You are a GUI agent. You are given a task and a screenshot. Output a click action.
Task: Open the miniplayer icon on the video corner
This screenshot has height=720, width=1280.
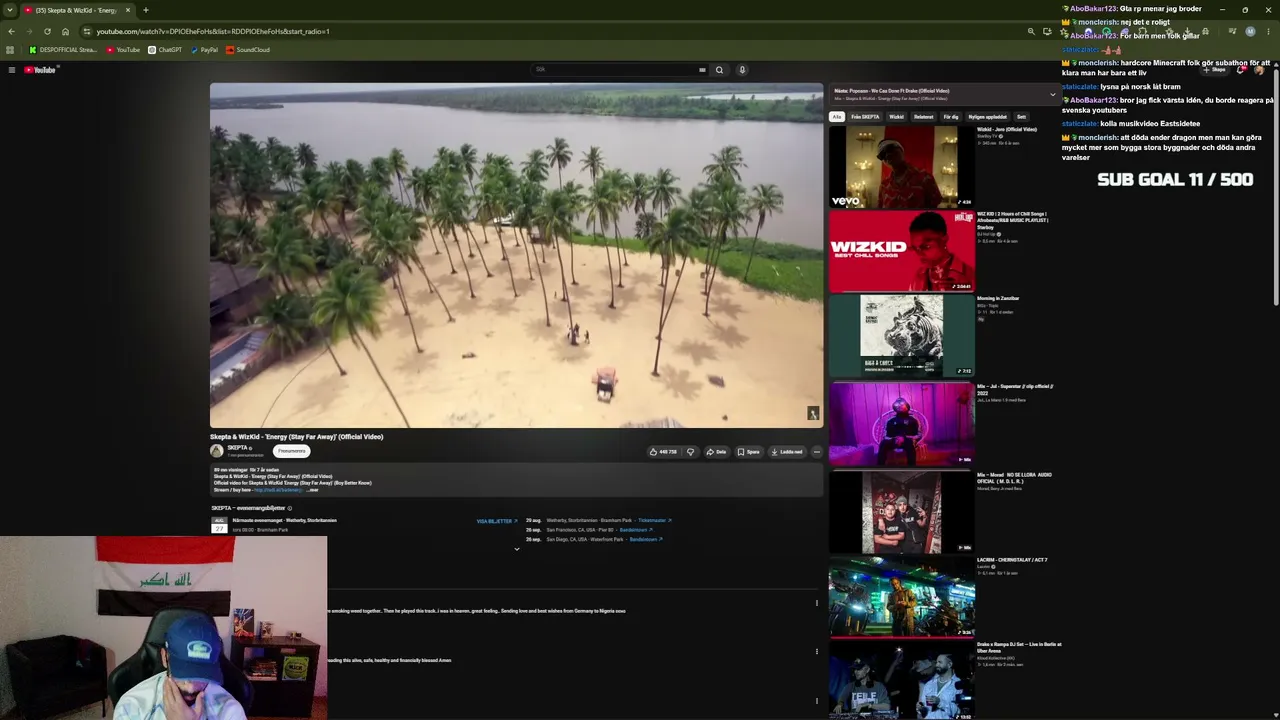tap(813, 413)
